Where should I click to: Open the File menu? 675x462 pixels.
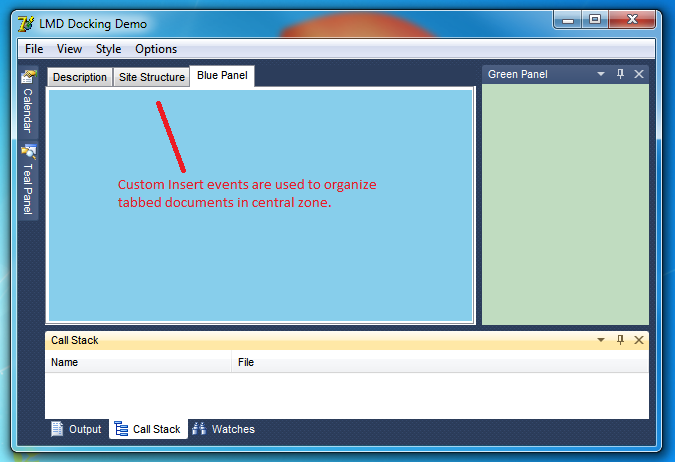tap(34, 49)
